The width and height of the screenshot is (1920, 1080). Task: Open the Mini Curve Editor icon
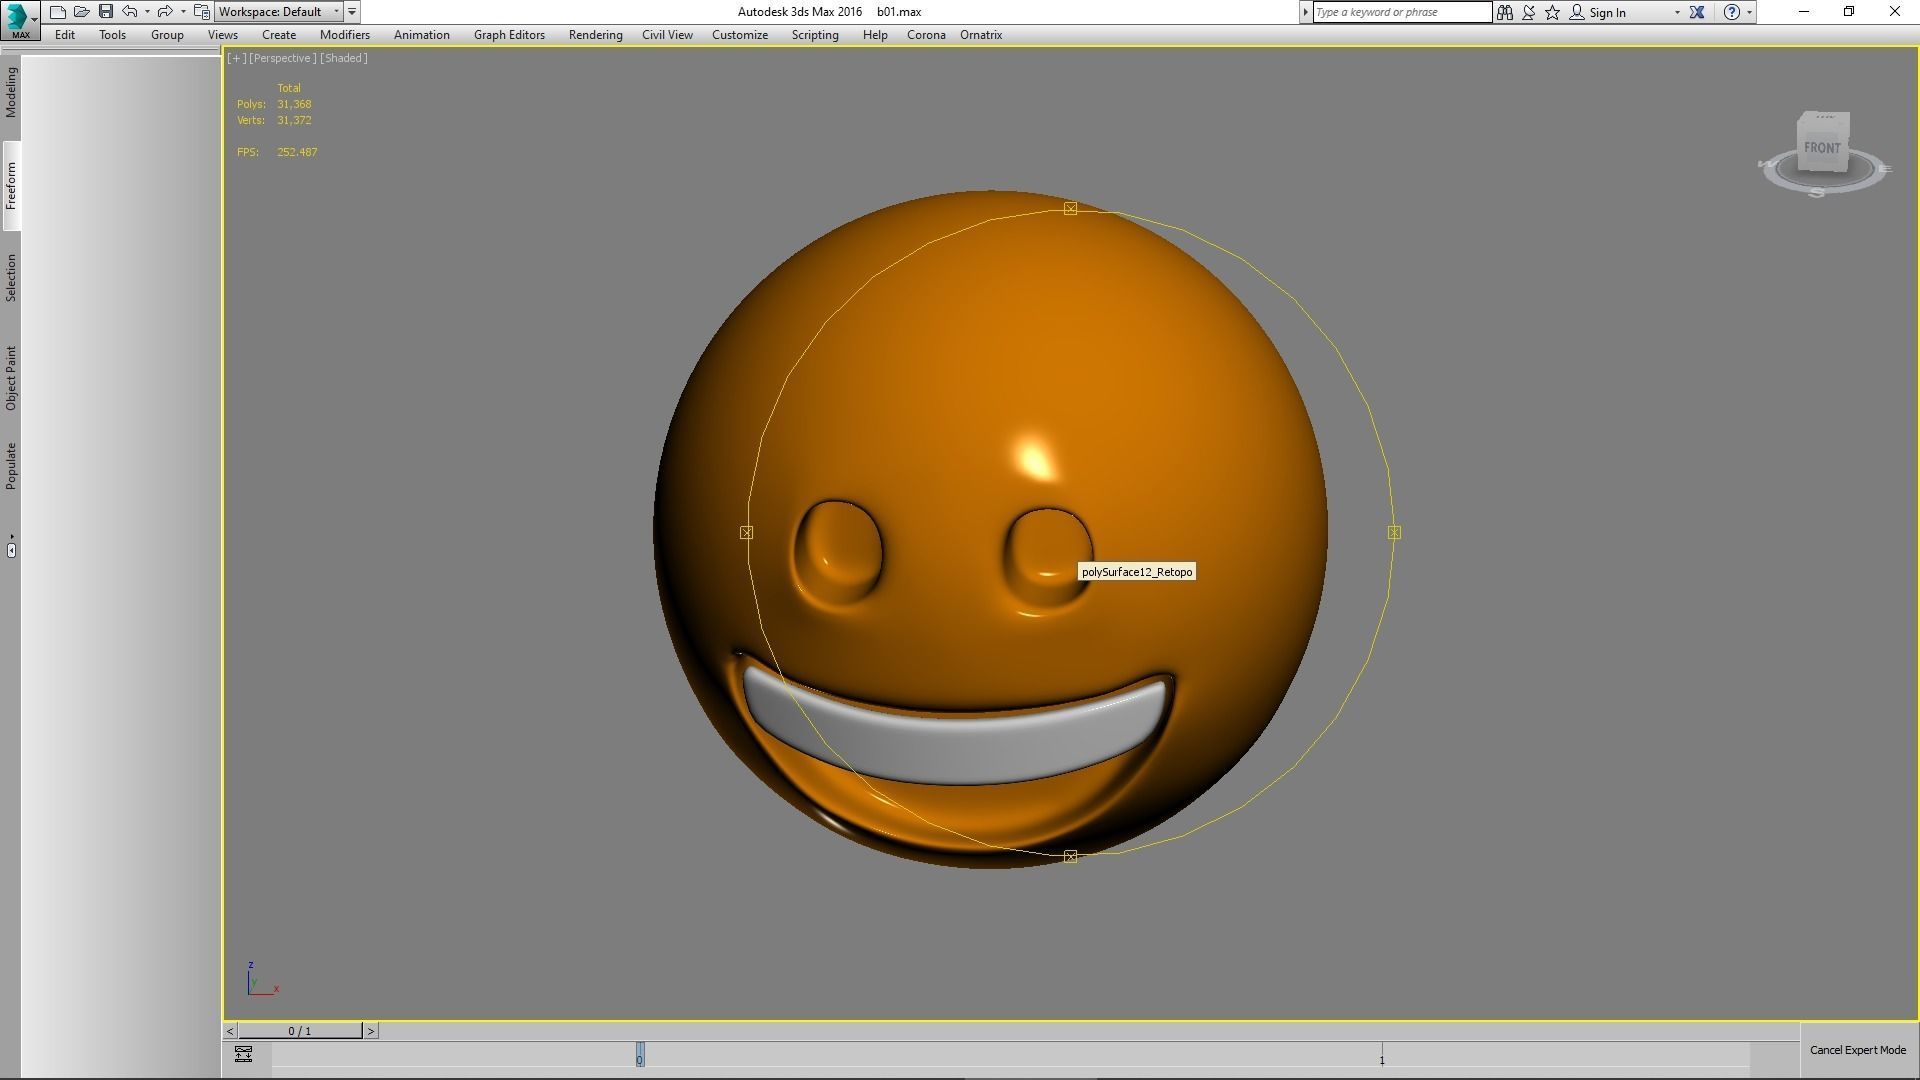[x=243, y=1054]
